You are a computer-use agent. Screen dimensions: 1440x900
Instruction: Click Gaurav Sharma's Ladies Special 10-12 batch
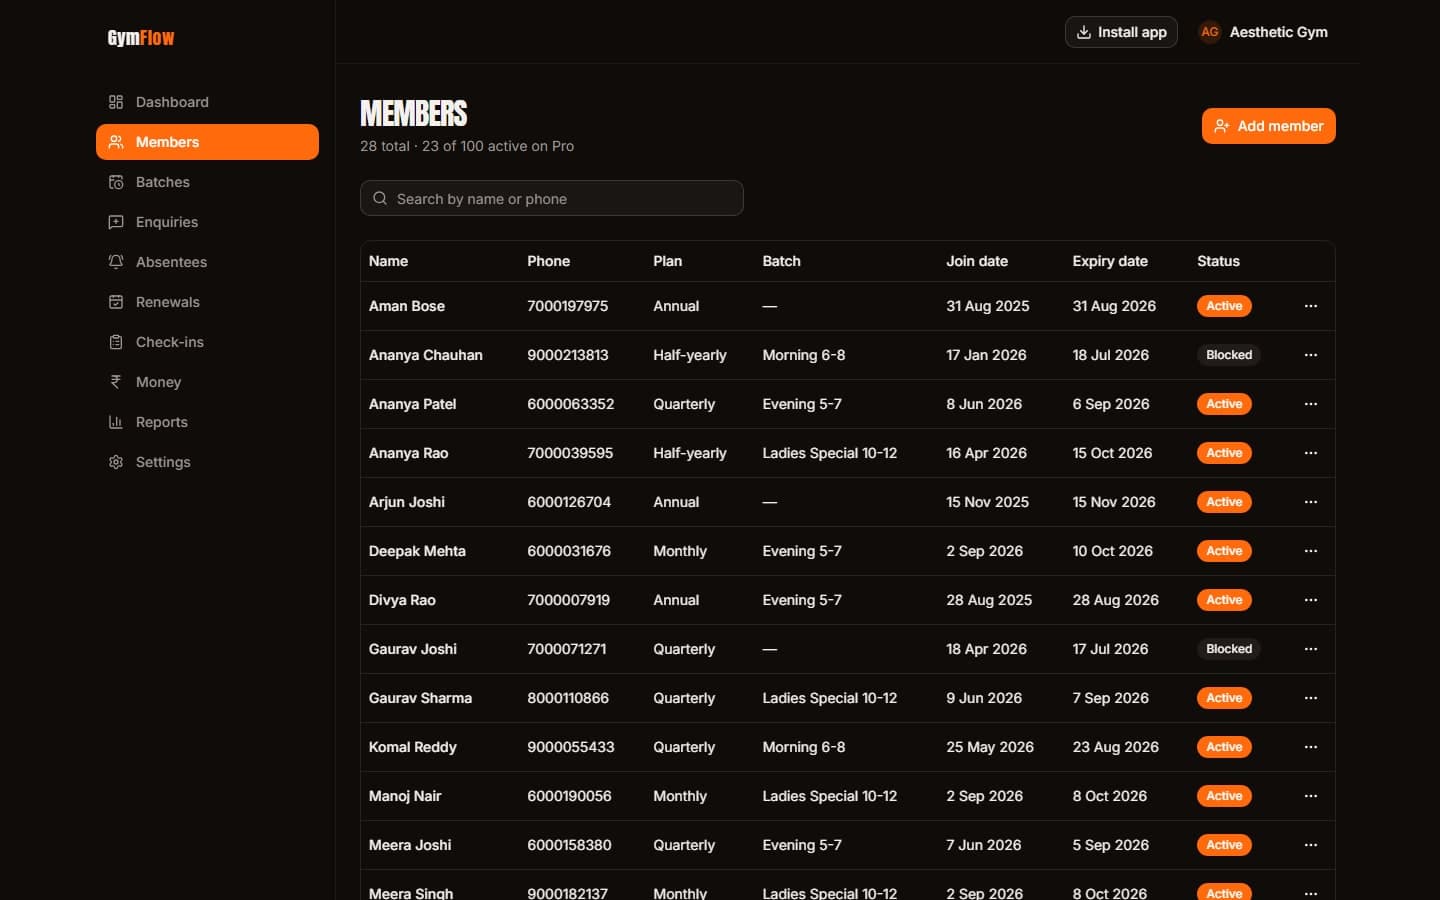[830, 698]
